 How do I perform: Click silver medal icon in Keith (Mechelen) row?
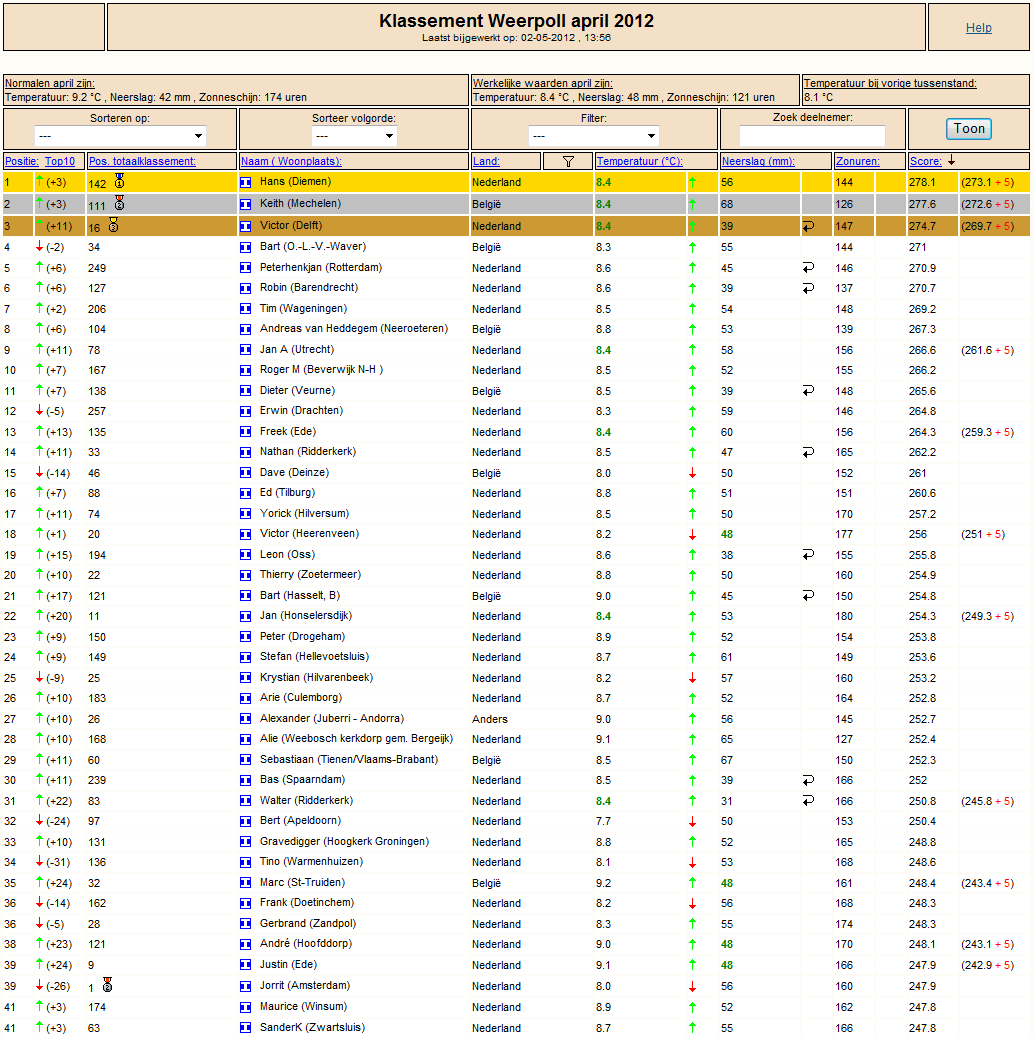tap(120, 203)
